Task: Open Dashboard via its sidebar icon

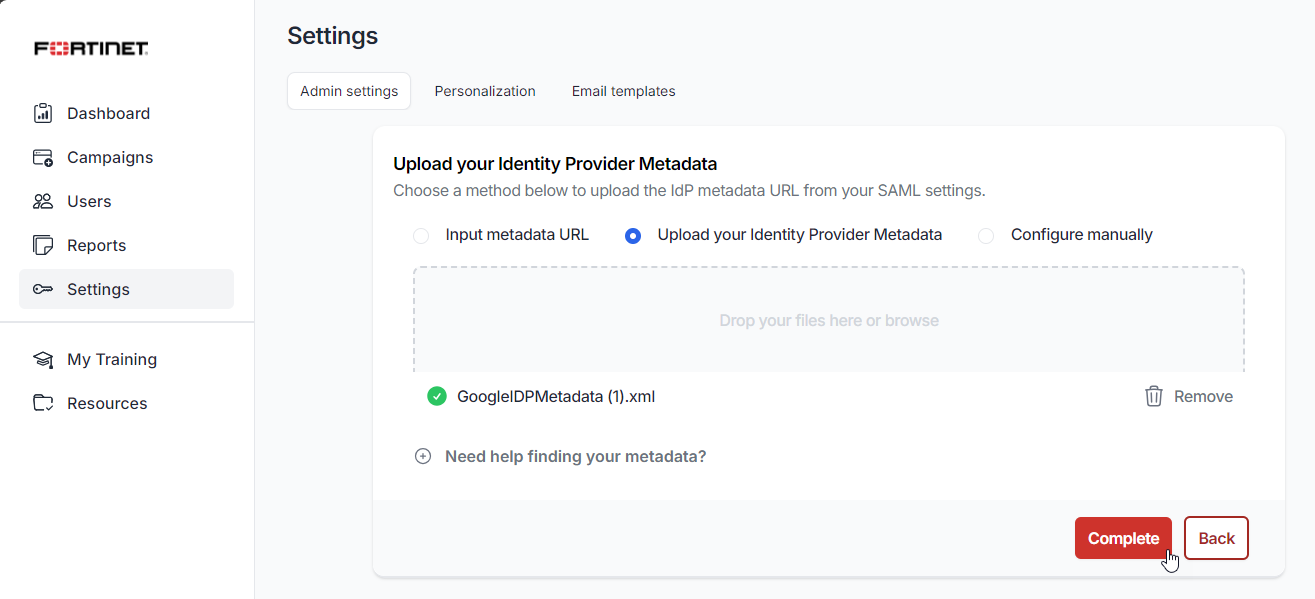Action: click(42, 113)
